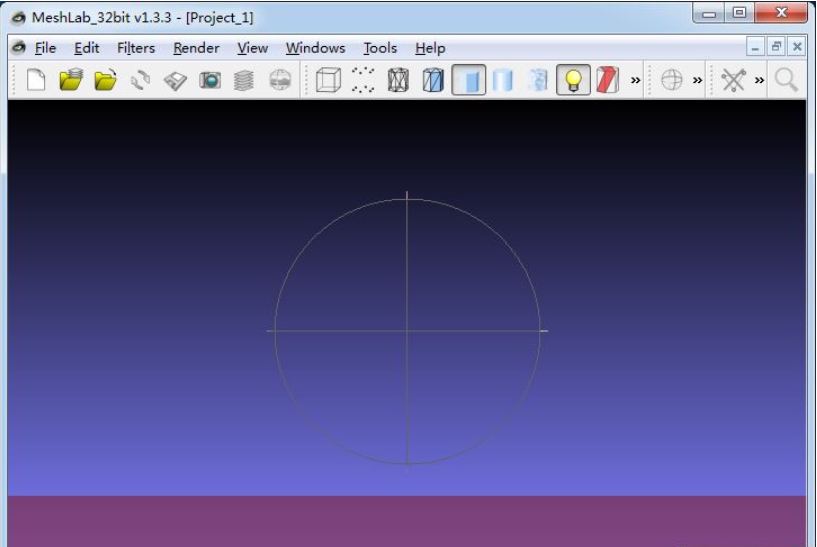Screen dimensions: 817x547
Task: Switch to wireframe render mode
Action: pos(398,80)
